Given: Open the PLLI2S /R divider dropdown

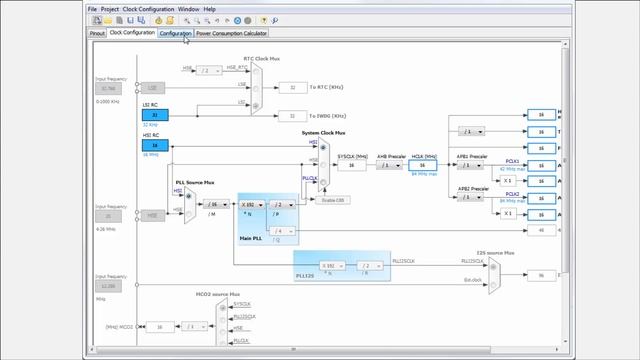Looking at the screenshot, I should tap(370, 266).
